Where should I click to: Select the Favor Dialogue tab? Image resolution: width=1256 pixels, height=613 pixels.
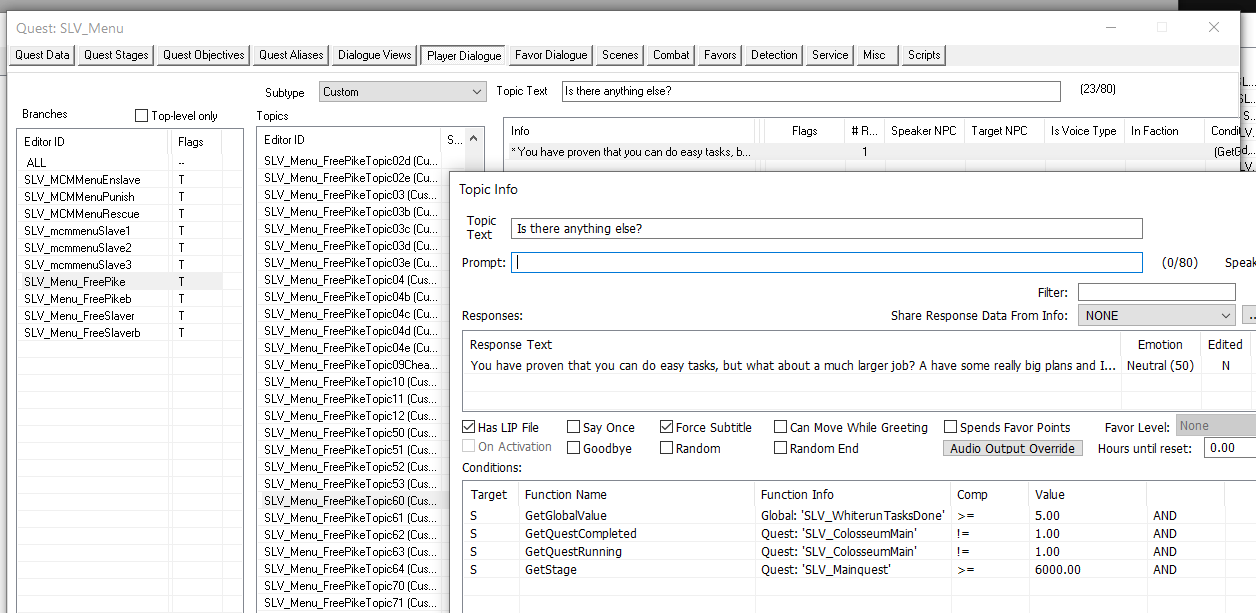[551, 55]
